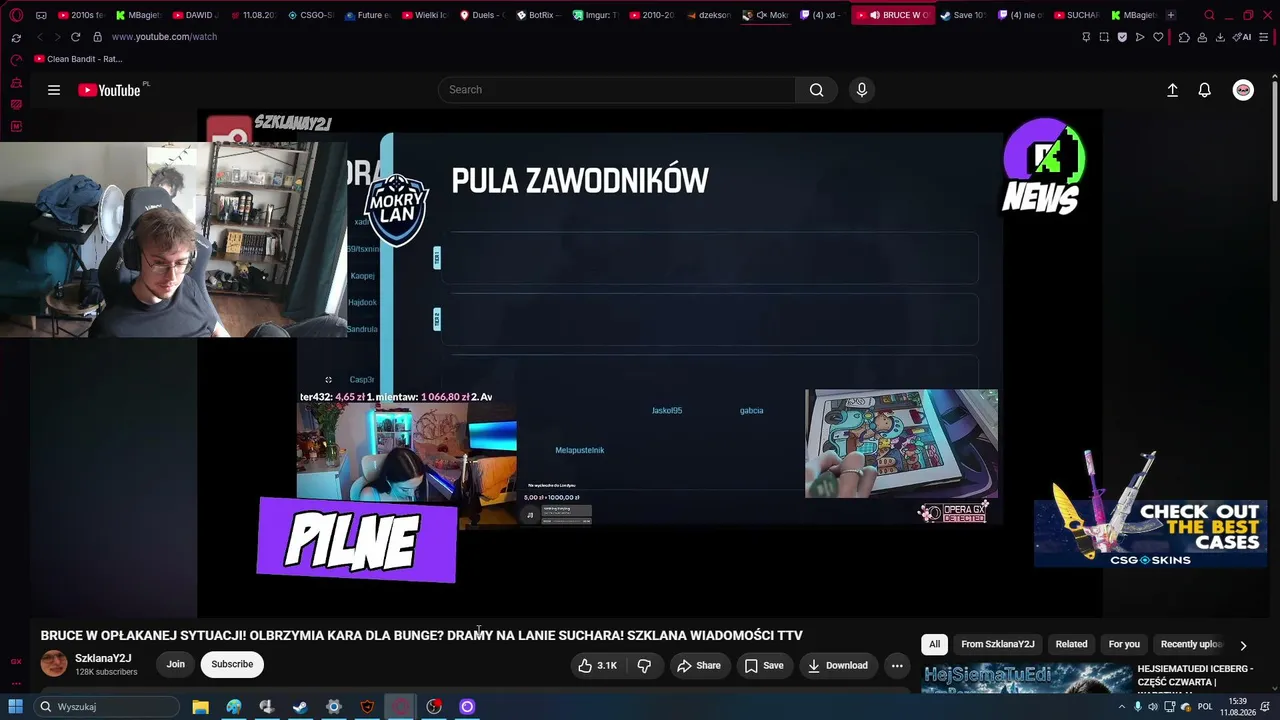Select the Related filter chip
1280x720 pixels.
1071,644
